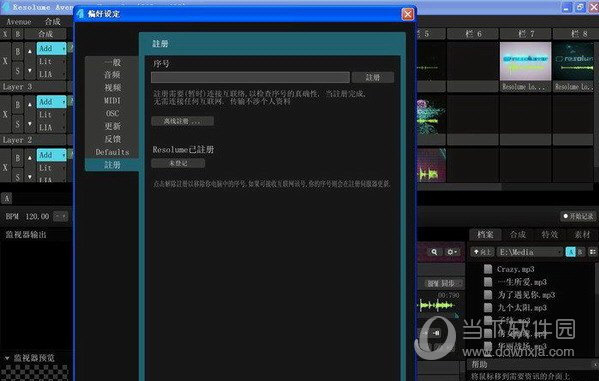The height and width of the screenshot is (381, 599).
Task: Click the A button above the BPM display
Action: tap(7, 198)
